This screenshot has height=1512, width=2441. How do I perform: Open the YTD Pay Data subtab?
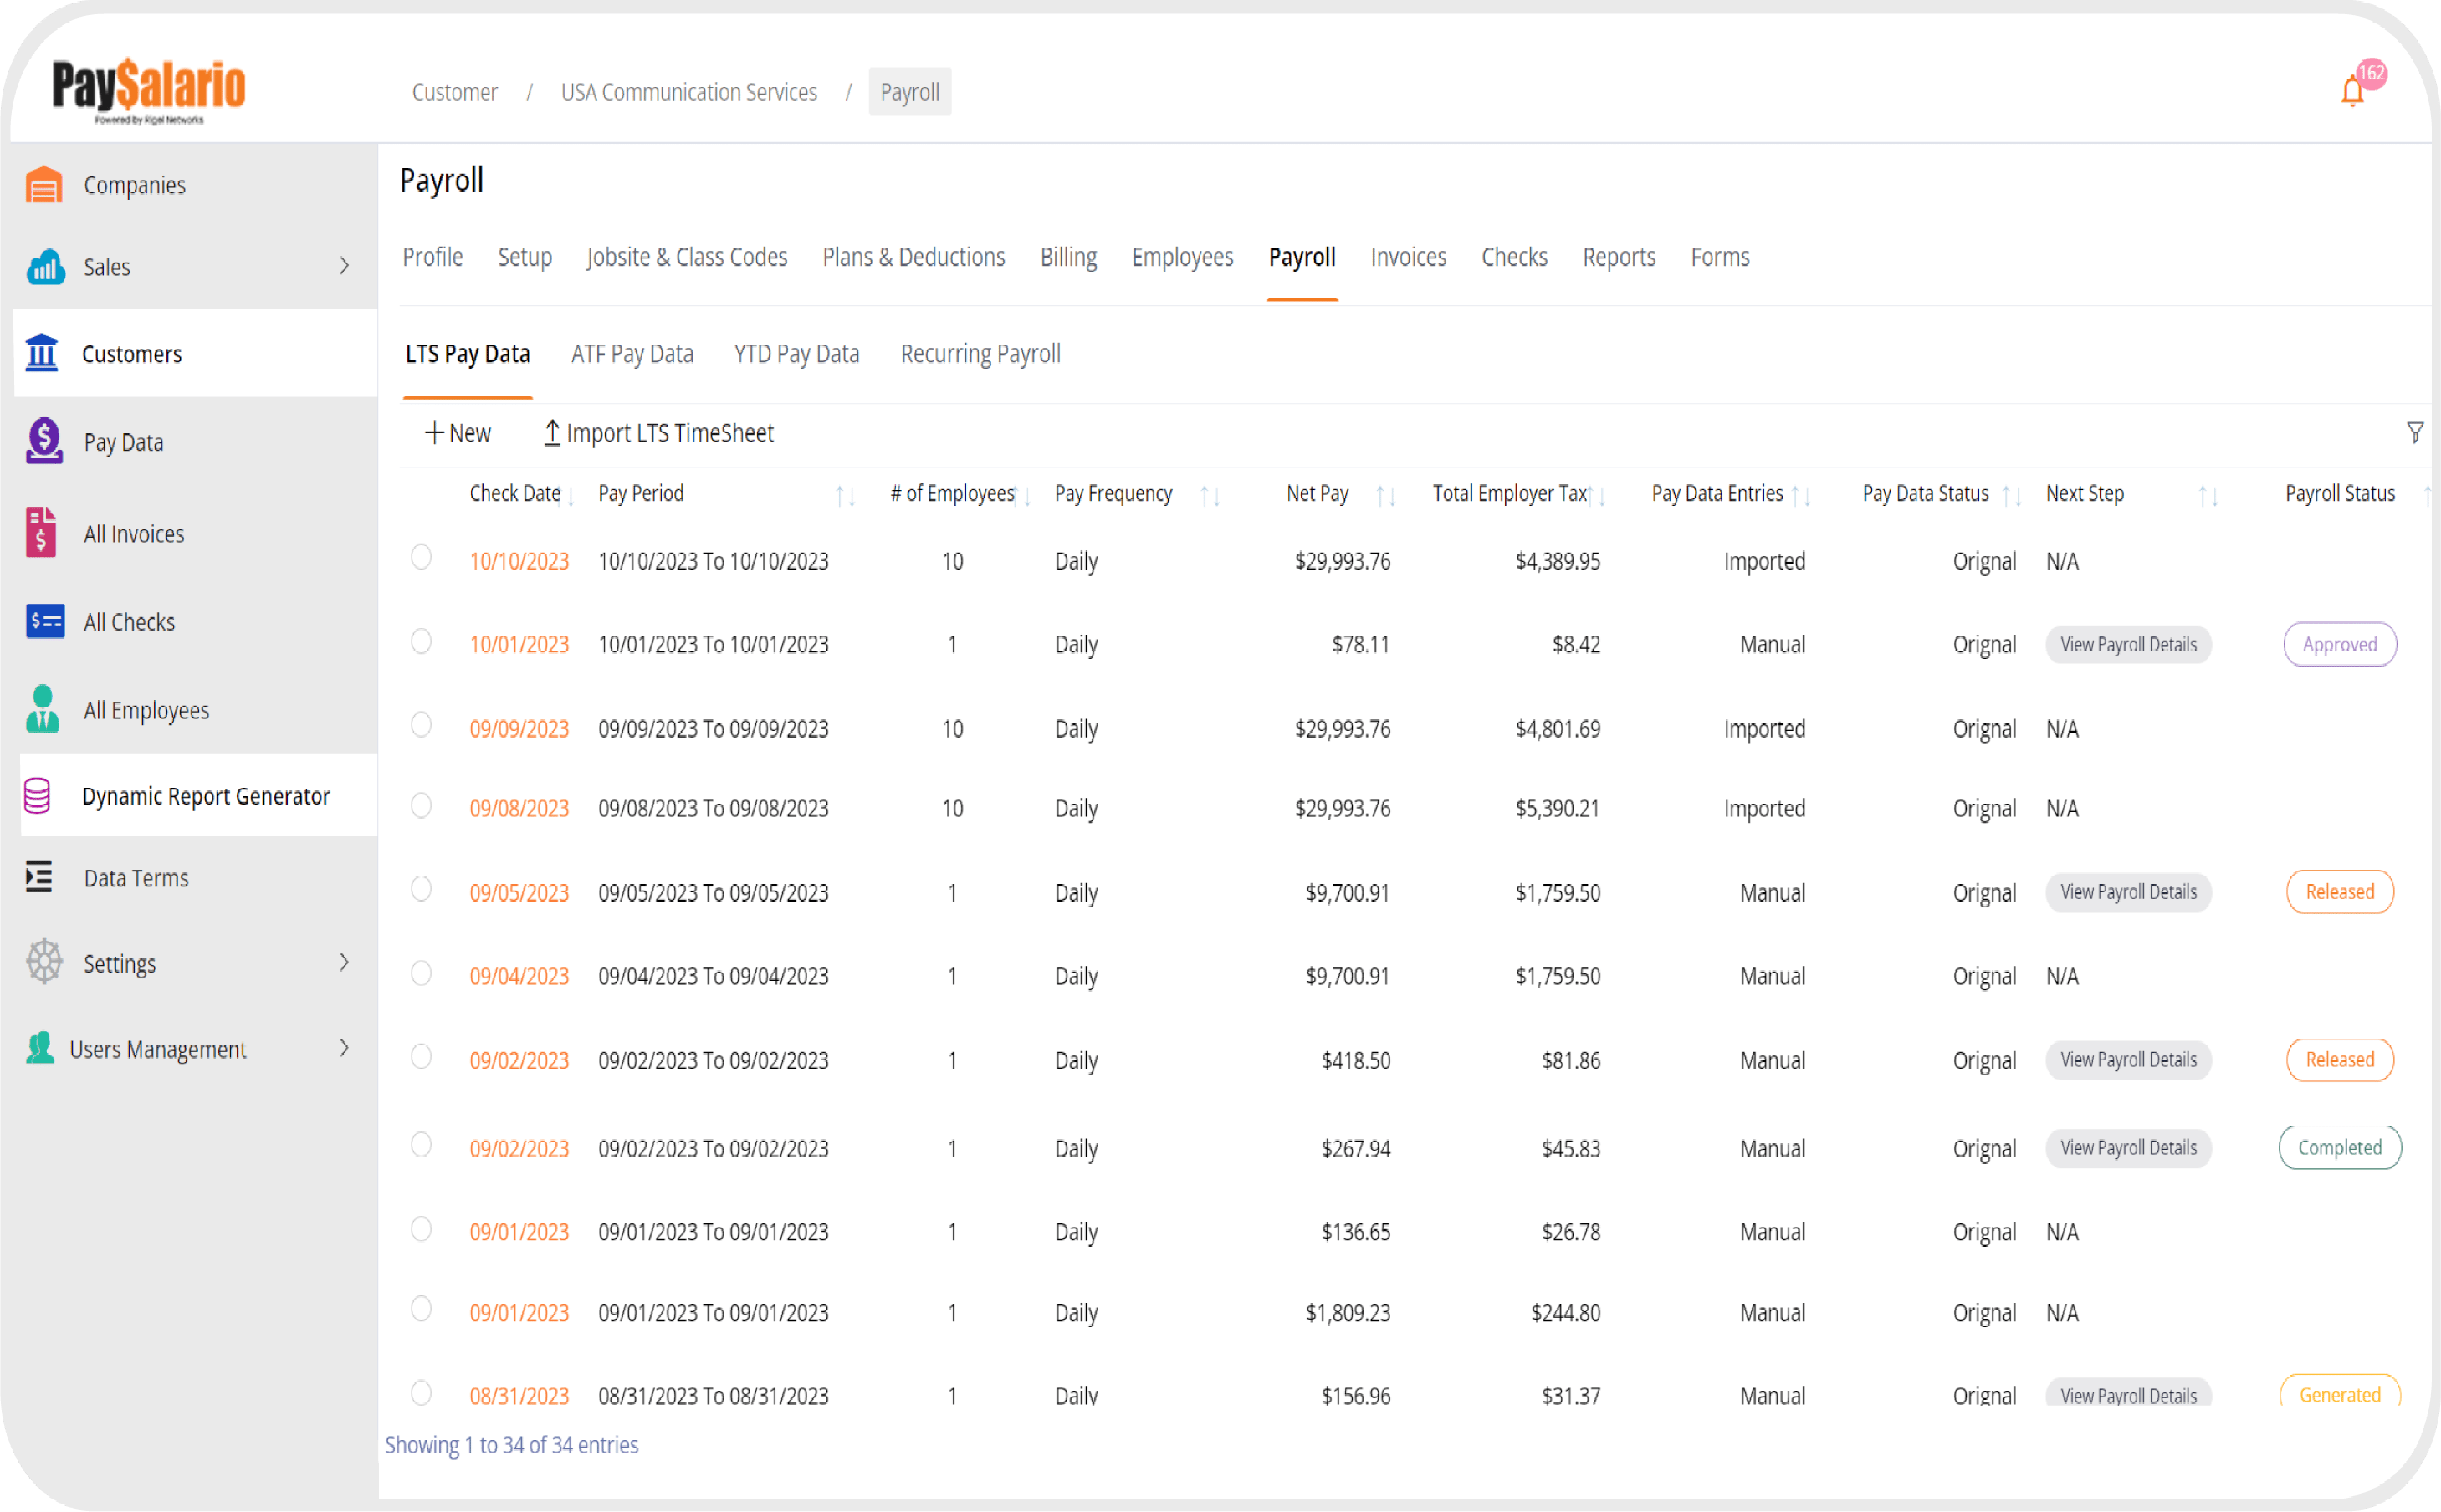796,353
